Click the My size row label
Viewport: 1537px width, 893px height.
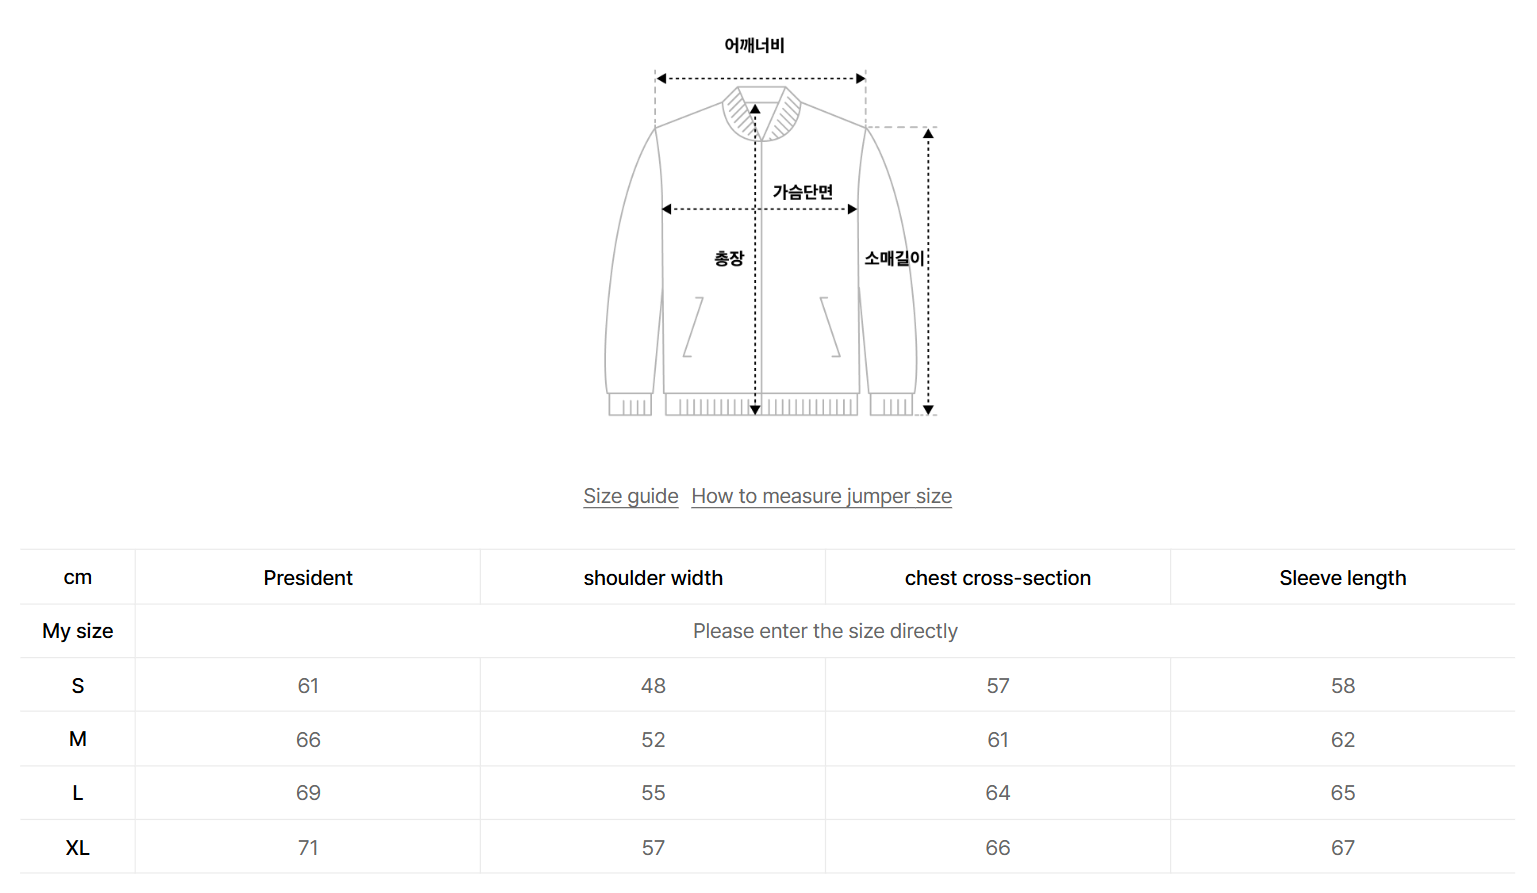[x=78, y=631]
